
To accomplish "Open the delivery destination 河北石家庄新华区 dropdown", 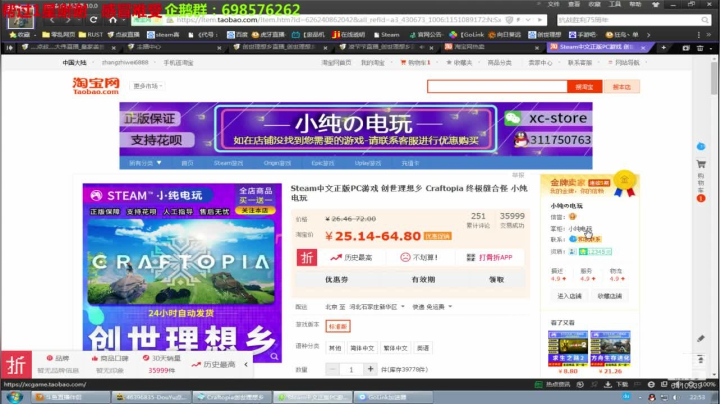I will click(377, 307).
